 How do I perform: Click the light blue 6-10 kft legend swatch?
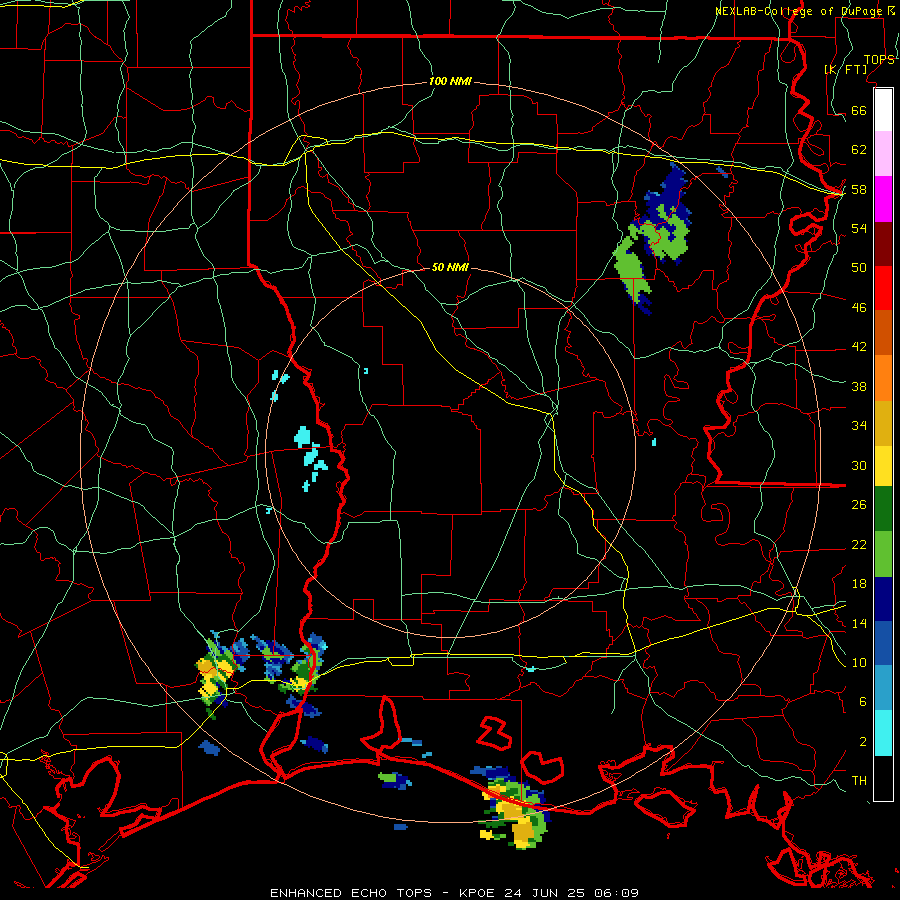pyautogui.click(x=883, y=688)
